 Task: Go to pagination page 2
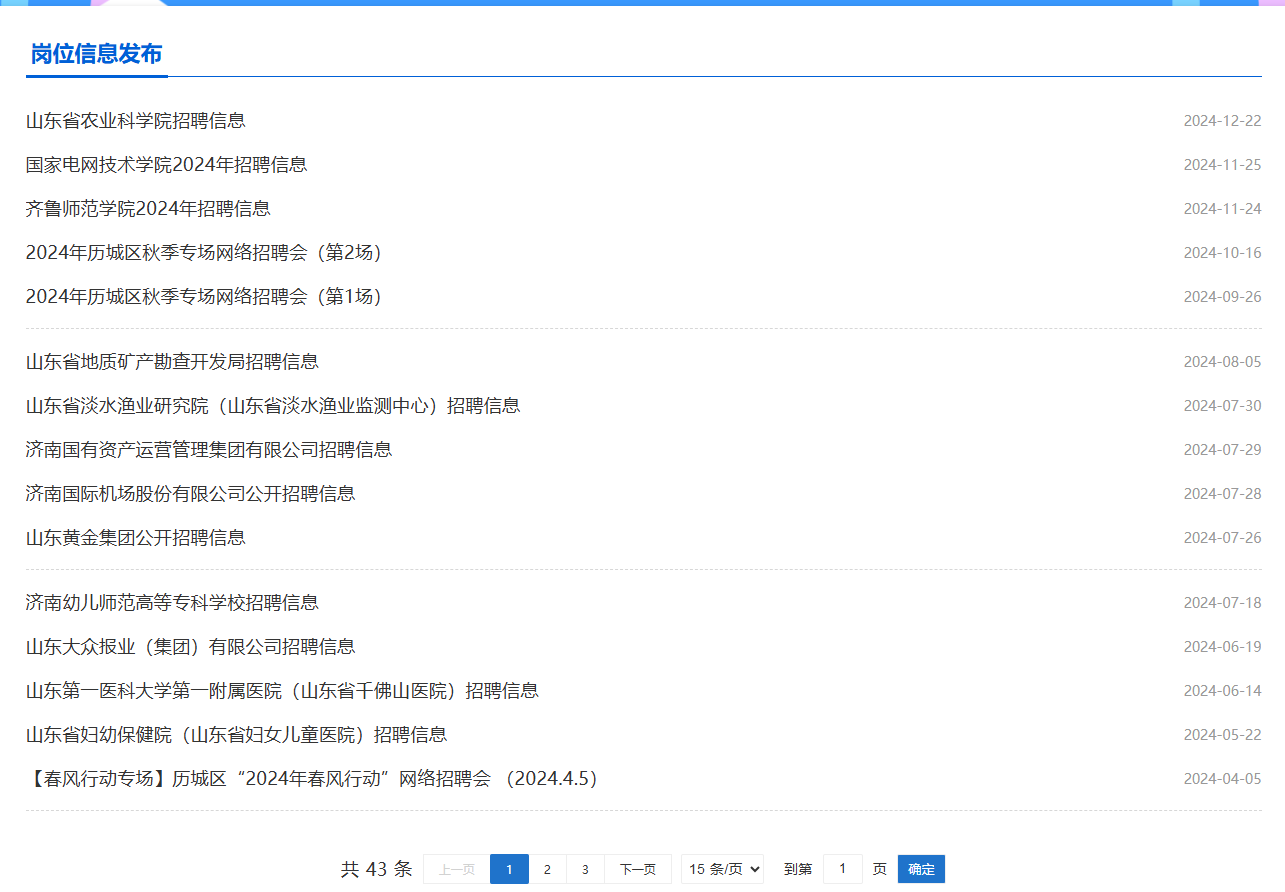pos(547,870)
